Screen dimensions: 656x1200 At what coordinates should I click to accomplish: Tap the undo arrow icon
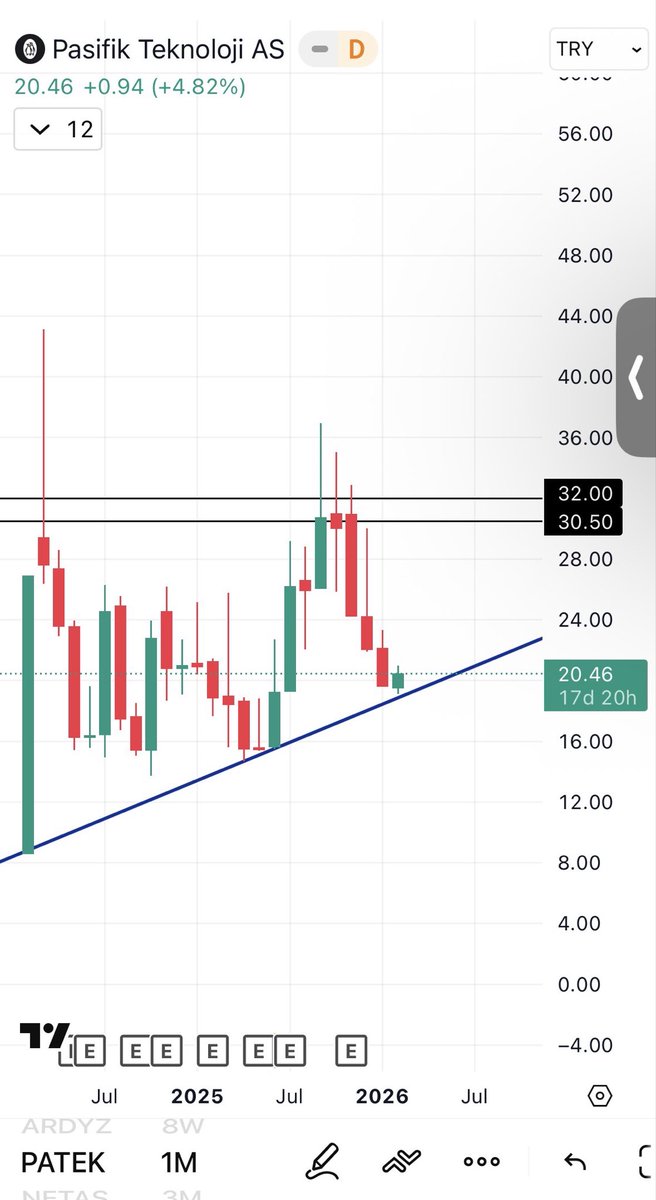574,1162
